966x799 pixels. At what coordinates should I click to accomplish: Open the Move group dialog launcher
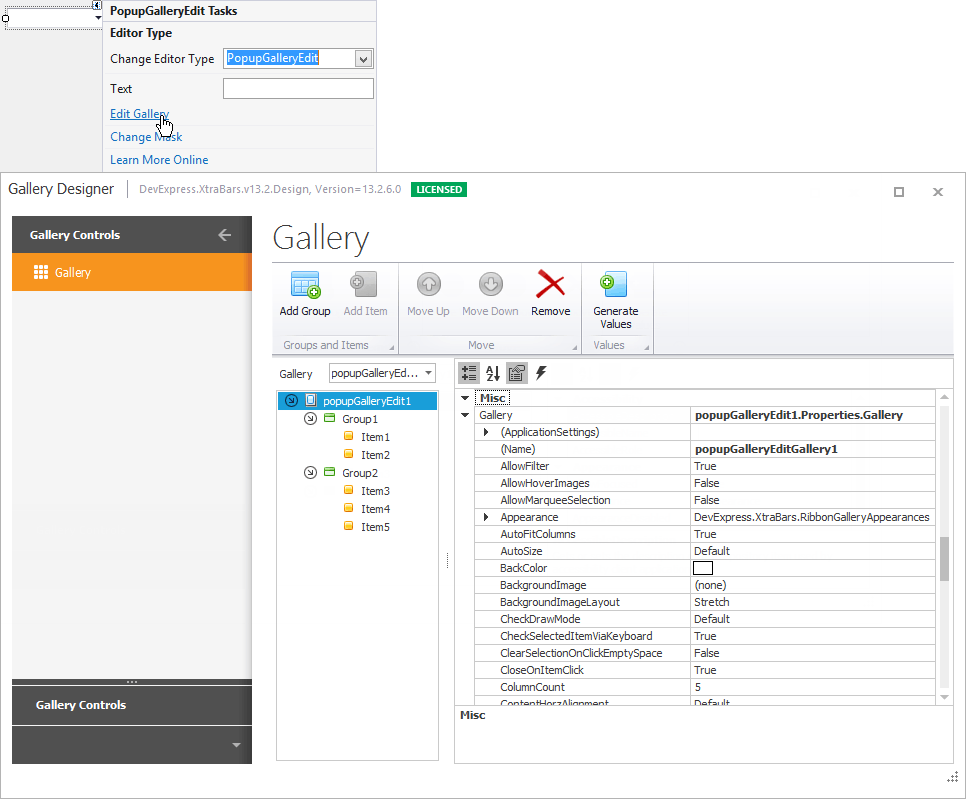click(x=574, y=347)
